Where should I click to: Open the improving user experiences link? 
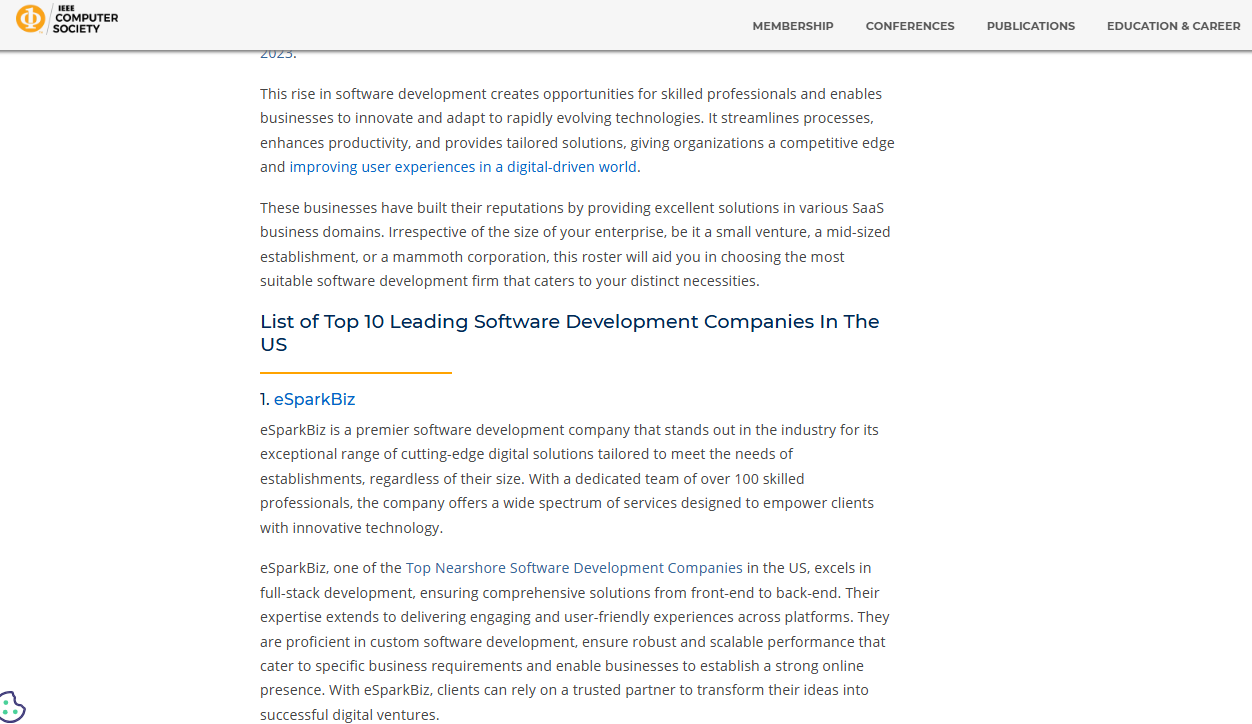coord(463,167)
